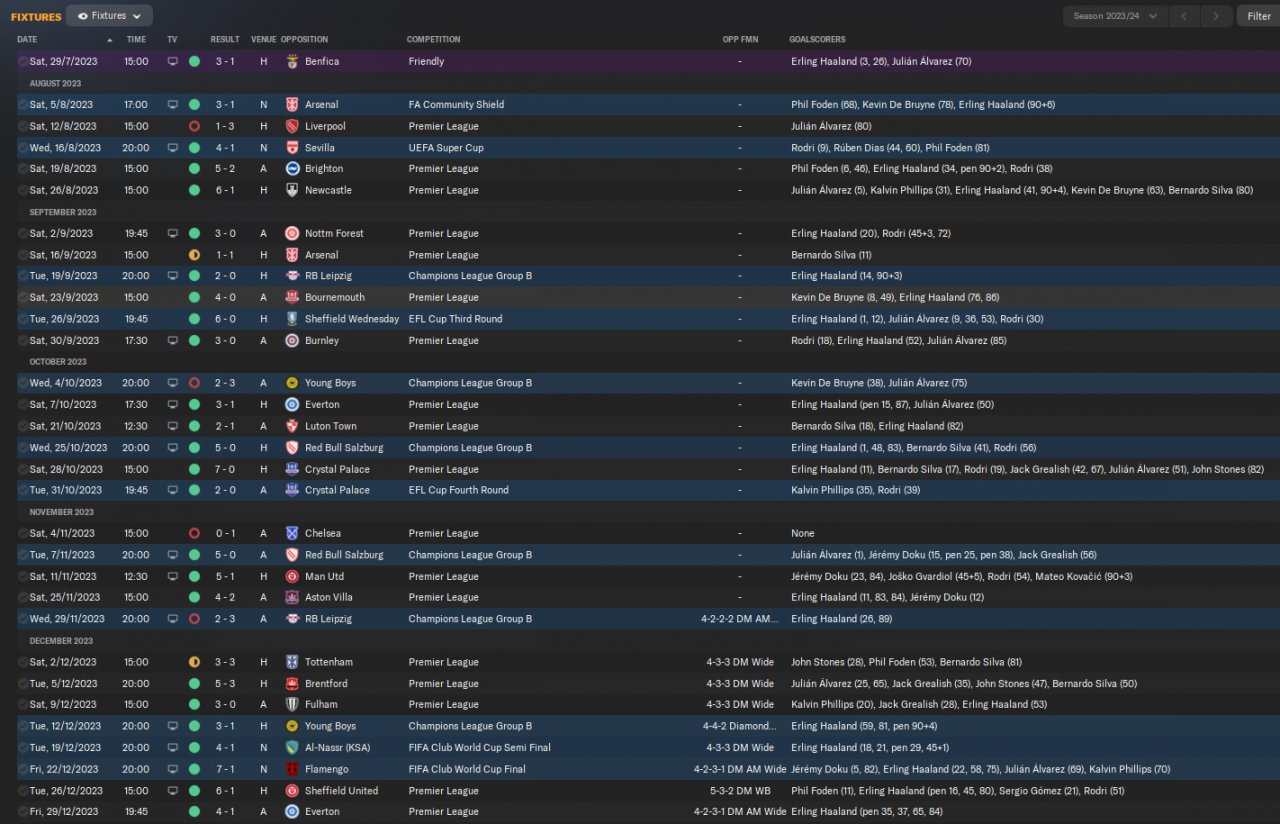Click the 7 - 0 result against Crystal Palace

point(224,469)
